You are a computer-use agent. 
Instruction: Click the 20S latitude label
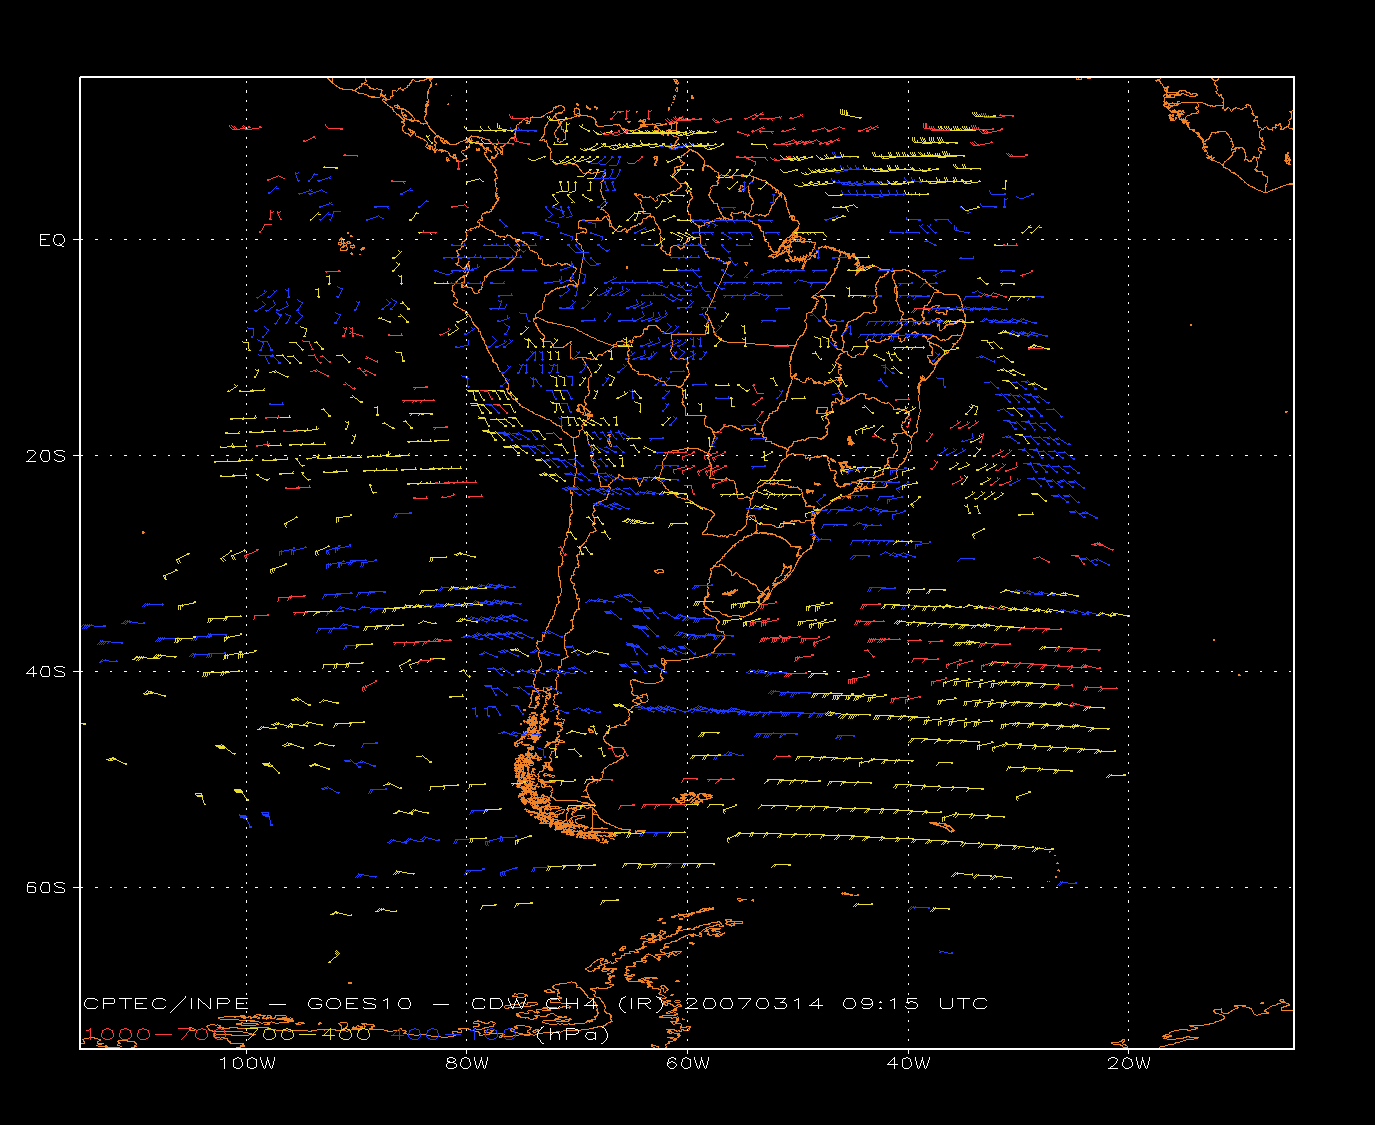[x=45, y=456]
